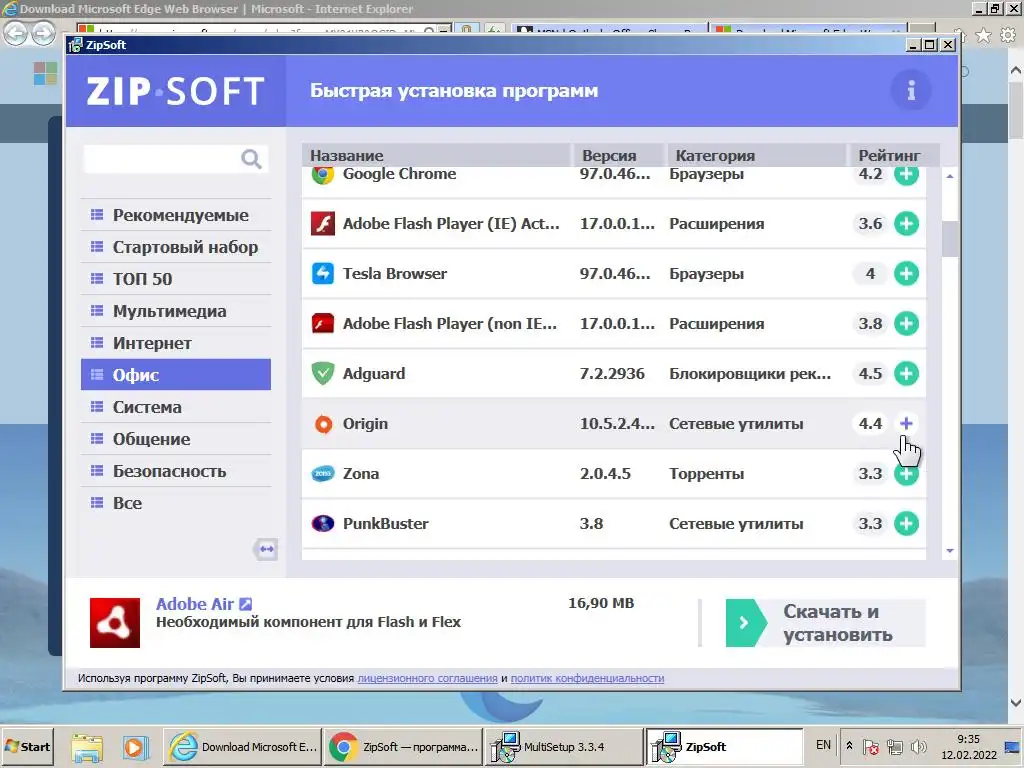1024x768 pixels.
Task: Click the search magnifier icon
Action: click(x=251, y=159)
